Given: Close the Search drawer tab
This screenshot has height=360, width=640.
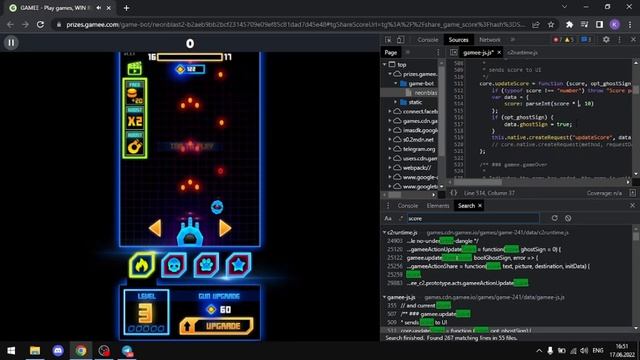Looking at the screenshot, I should point(480,206).
